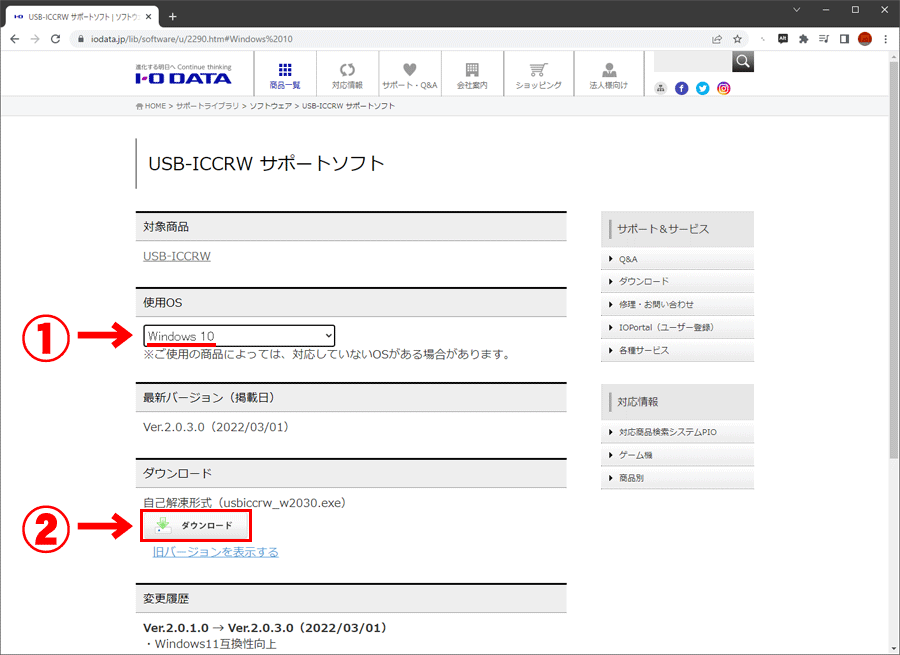Open 商品別 sidebar link
The height and width of the screenshot is (655, 900).
[x=677, y=478]
